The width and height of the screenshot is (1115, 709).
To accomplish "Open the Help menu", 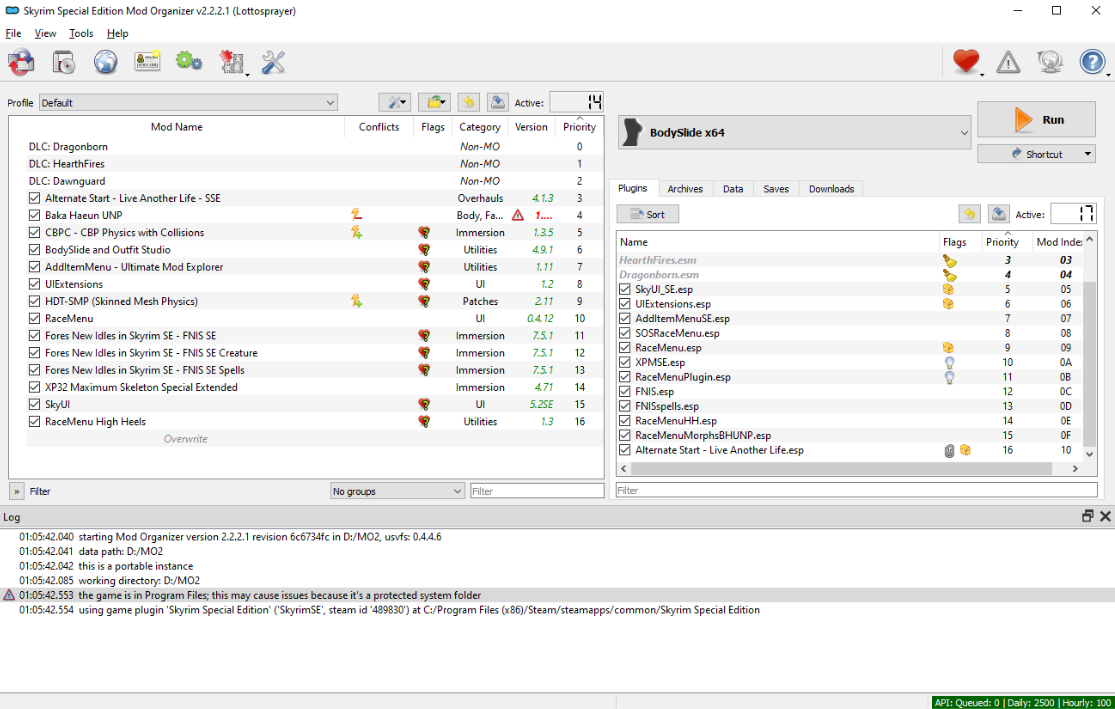I will point(117,33).
